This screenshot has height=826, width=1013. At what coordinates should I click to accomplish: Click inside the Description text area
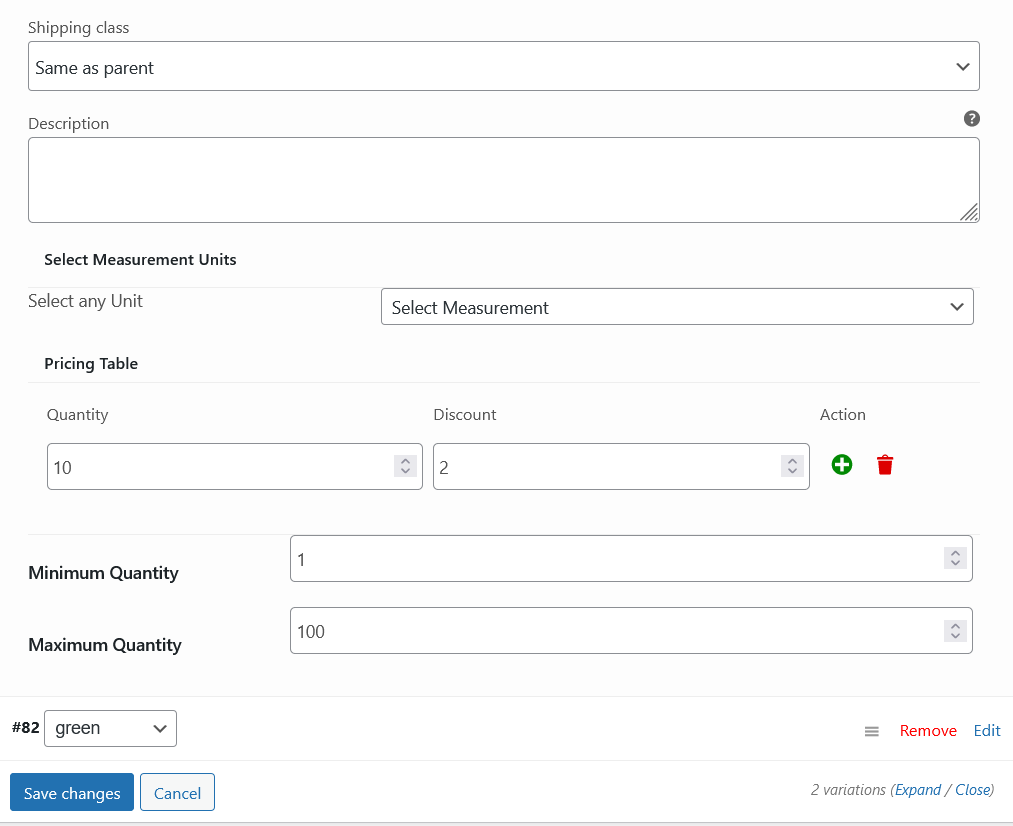click(490, 180)
